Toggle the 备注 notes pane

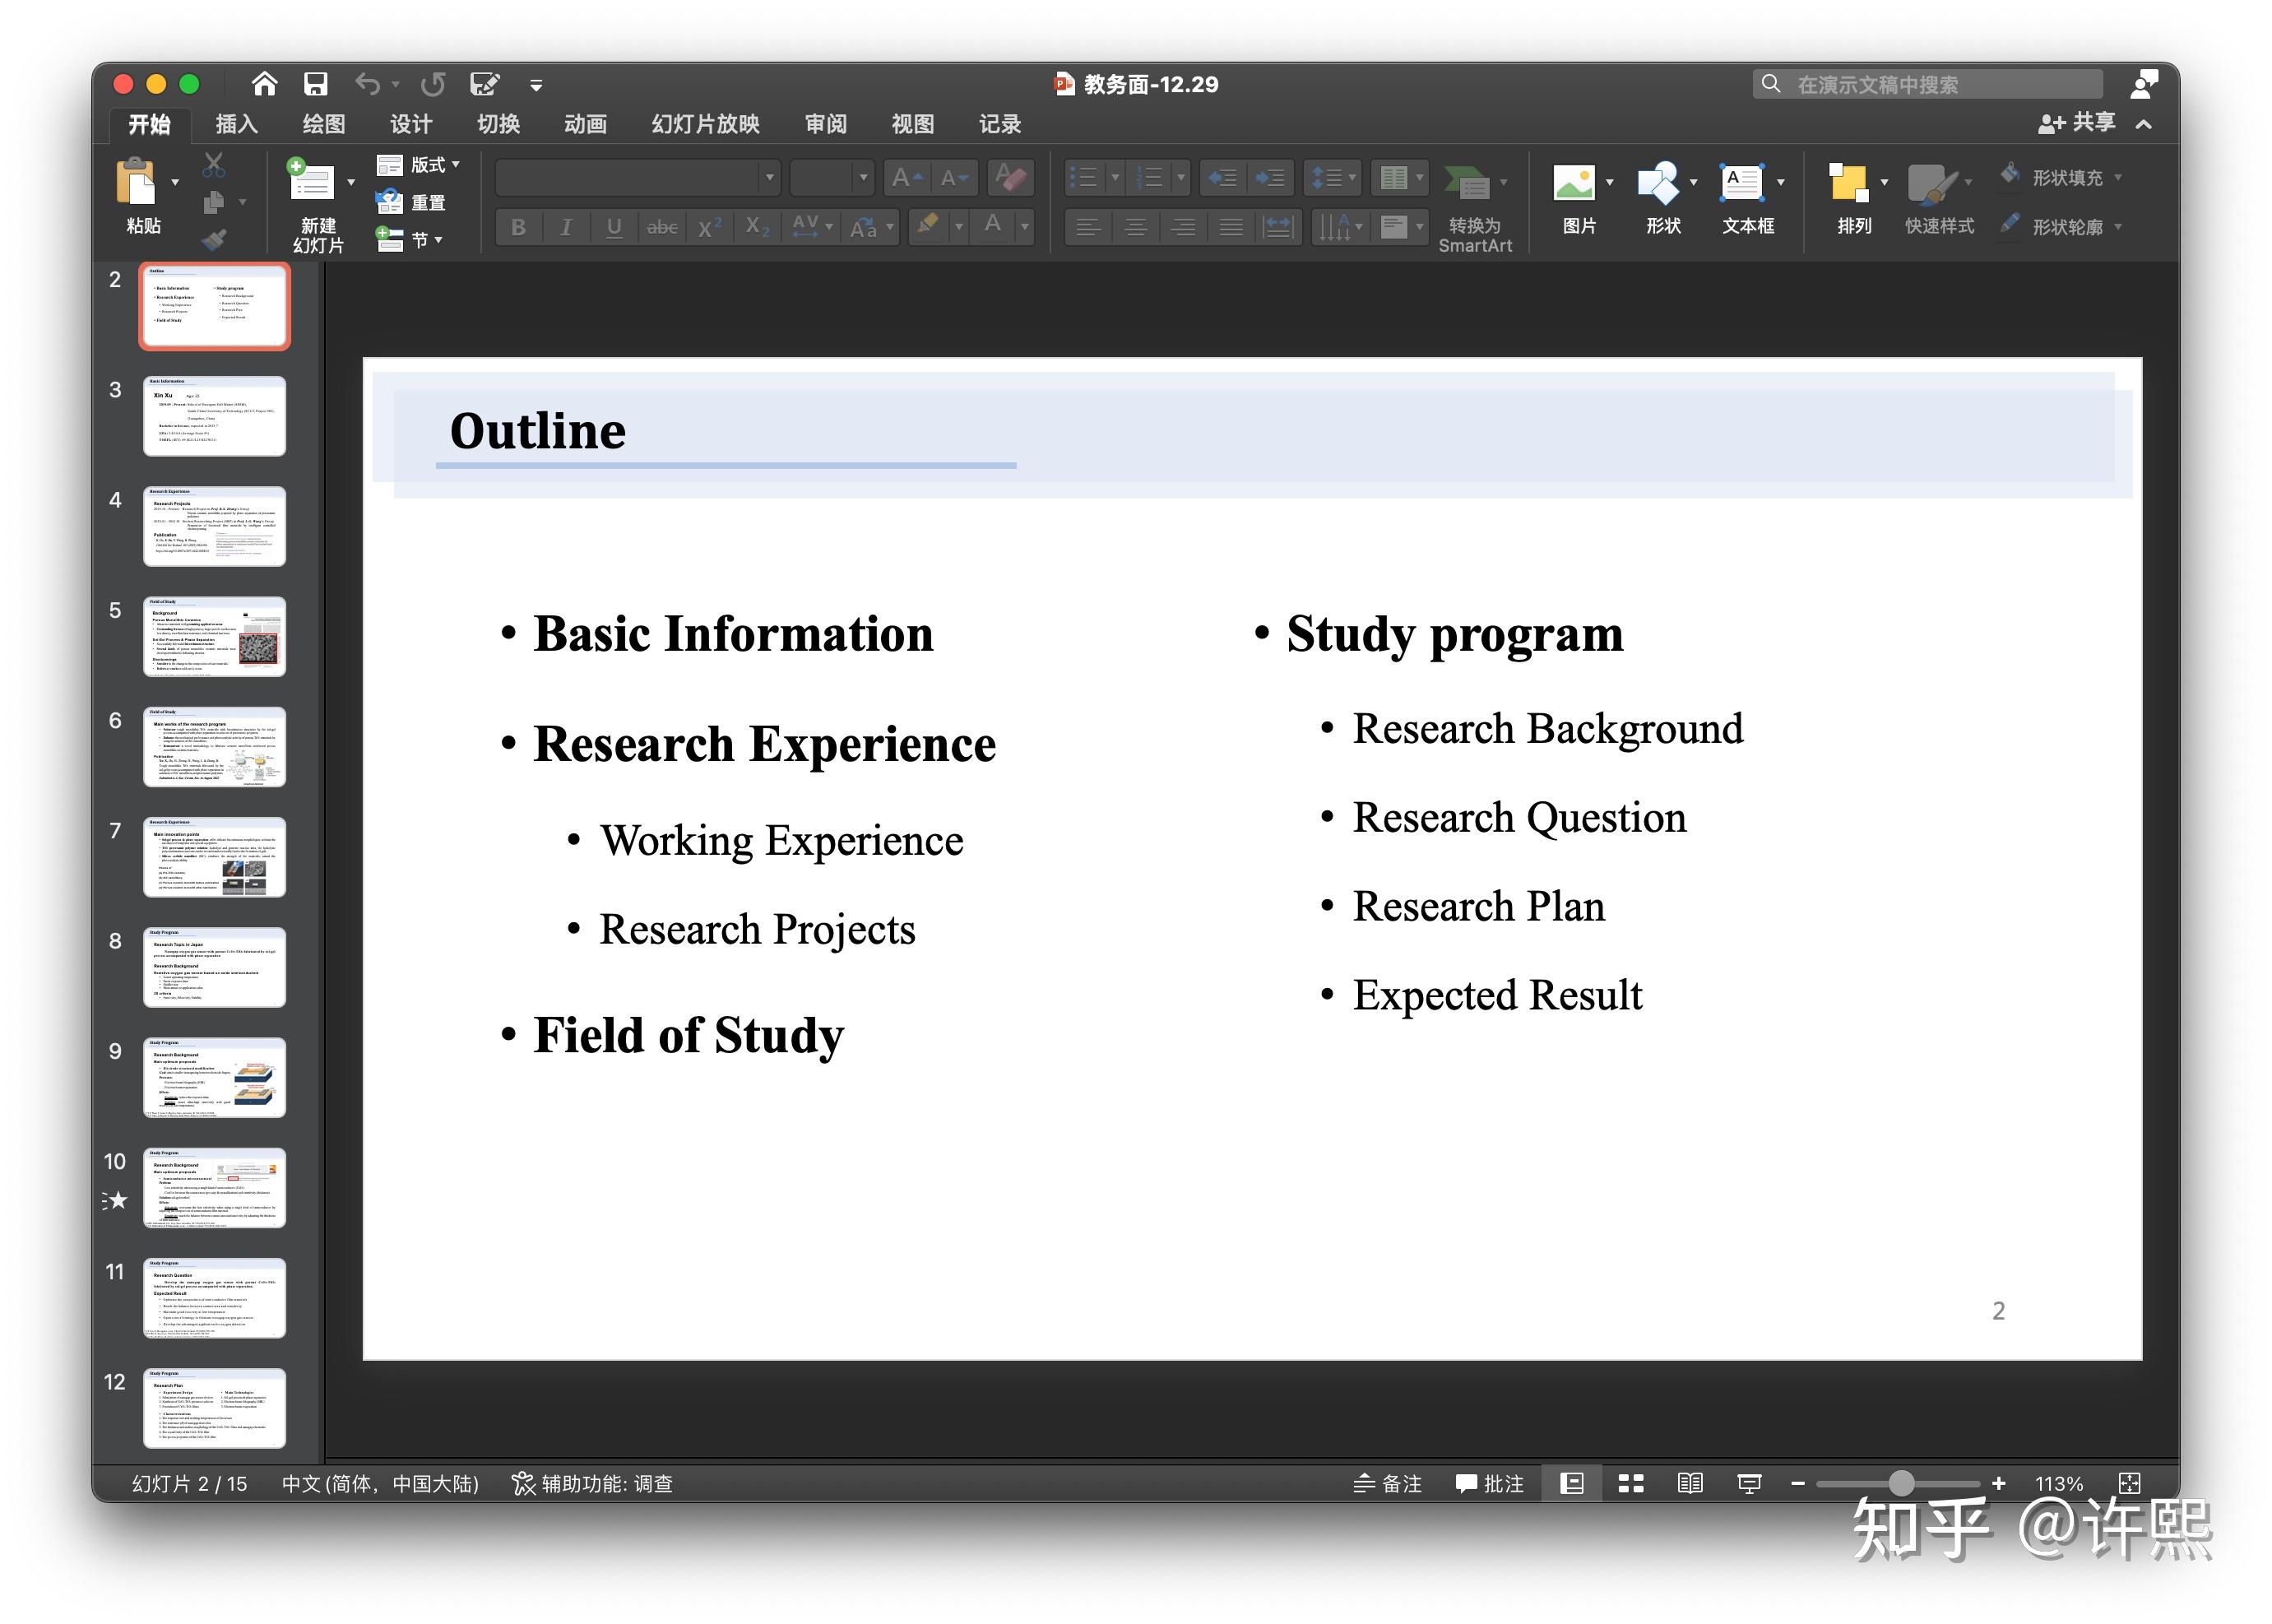tap(1387, 1483)
